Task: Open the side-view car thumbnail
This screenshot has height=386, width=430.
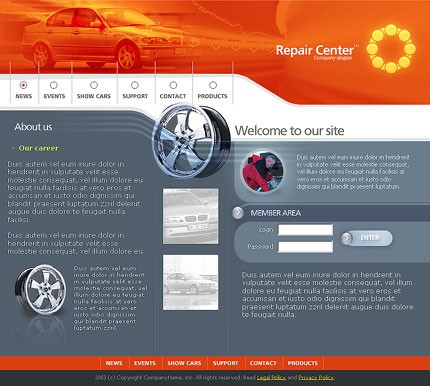Action: (x=191, y=283)
